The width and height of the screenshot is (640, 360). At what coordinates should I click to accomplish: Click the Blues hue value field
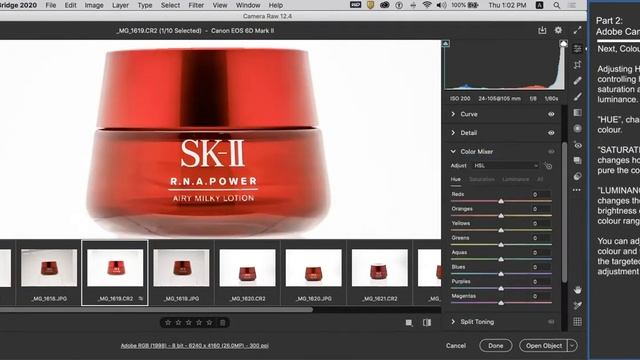tap(539, 267)
